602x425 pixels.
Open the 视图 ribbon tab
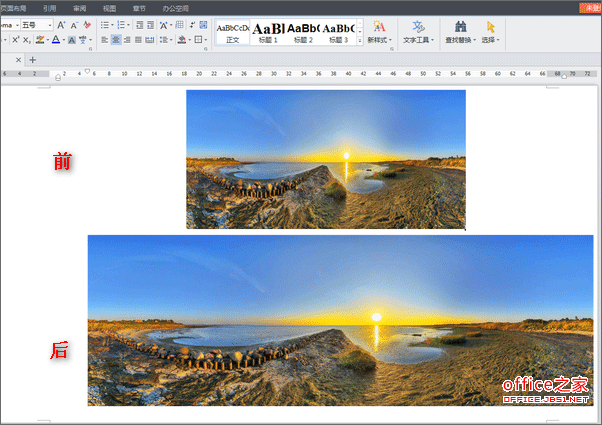(109, 8)
